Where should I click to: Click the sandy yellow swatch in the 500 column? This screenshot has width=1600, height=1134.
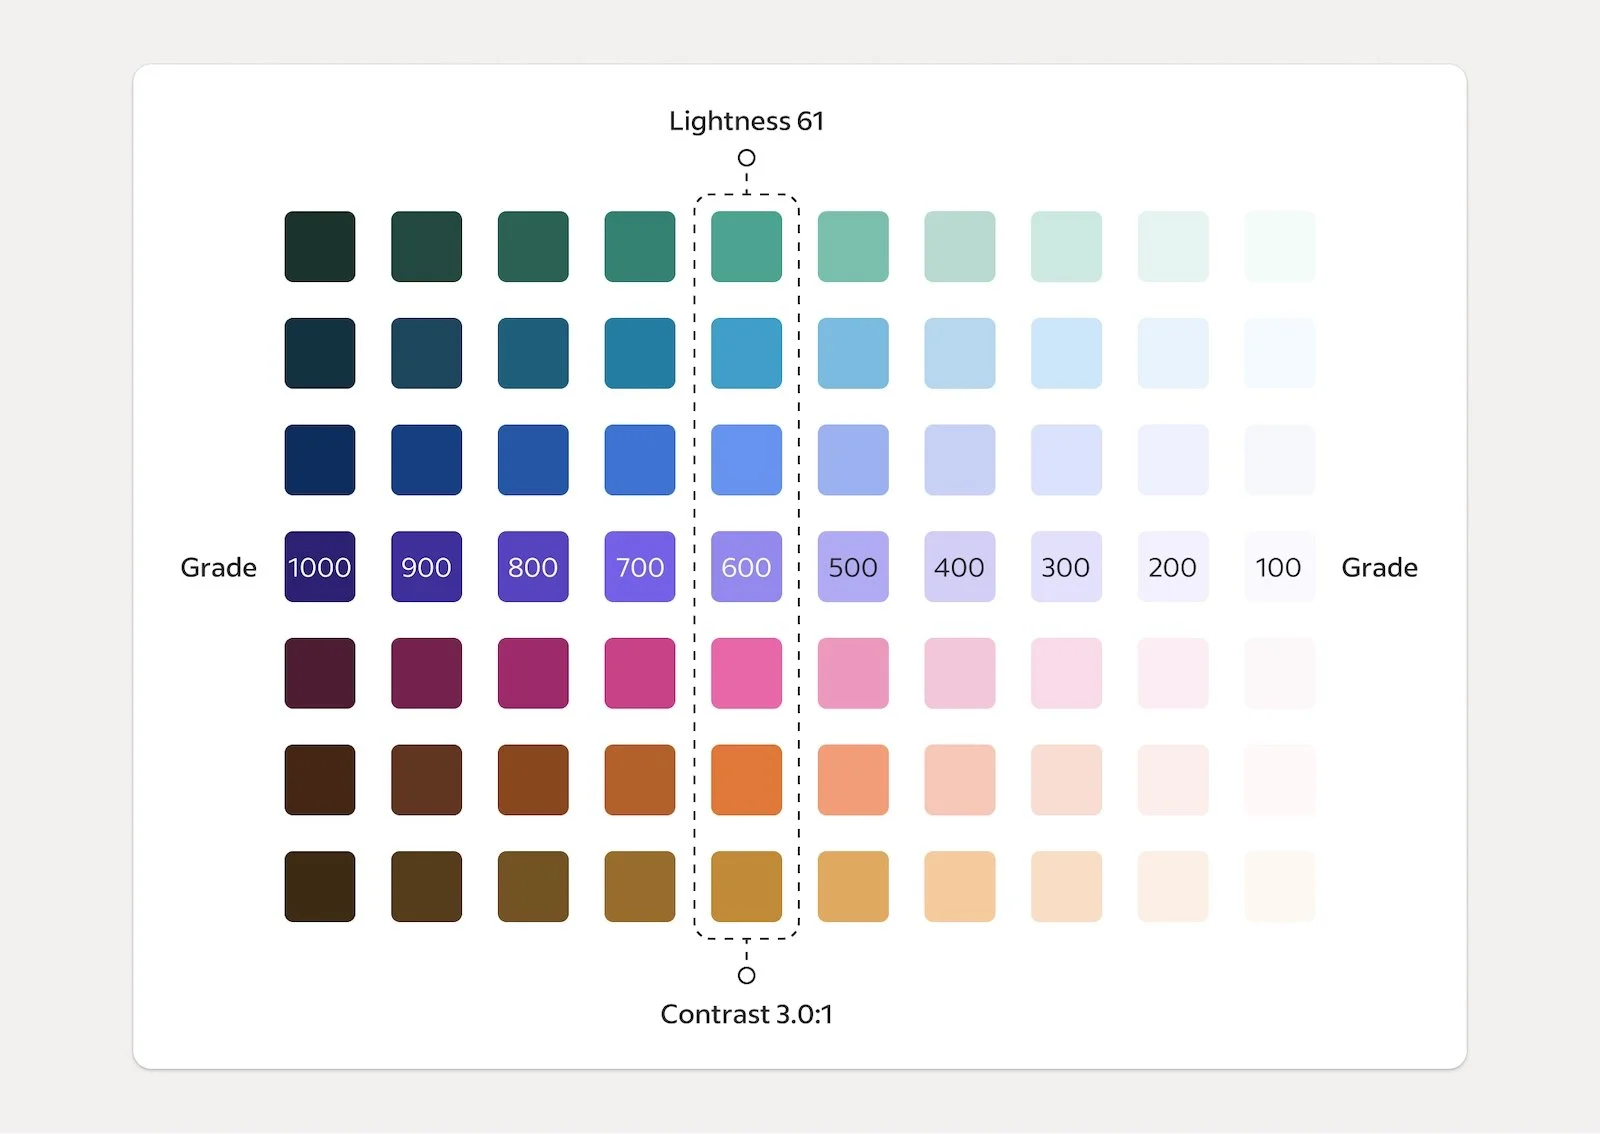click(853, 887)
